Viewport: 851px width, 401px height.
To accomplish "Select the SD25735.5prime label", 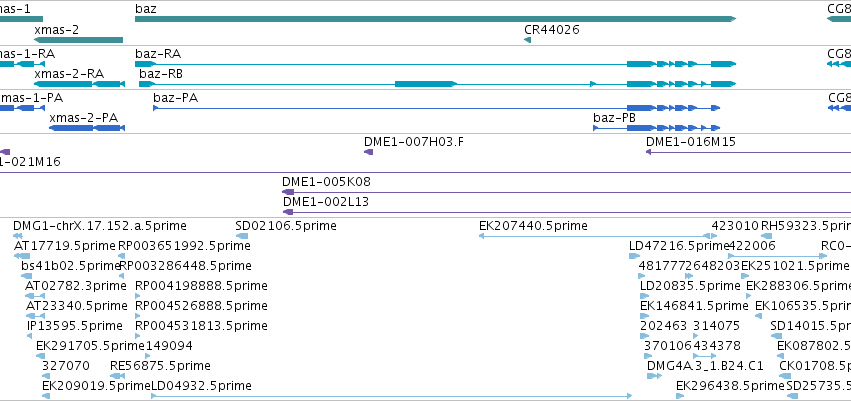I will pyautogui.click(x=818, y=386).
